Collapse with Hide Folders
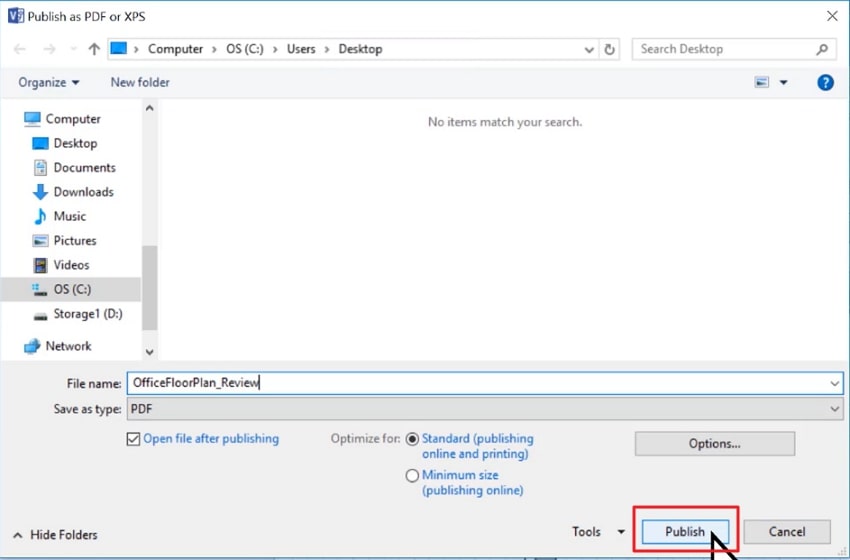This screenshot has width=850, height=560. point(55,535)
